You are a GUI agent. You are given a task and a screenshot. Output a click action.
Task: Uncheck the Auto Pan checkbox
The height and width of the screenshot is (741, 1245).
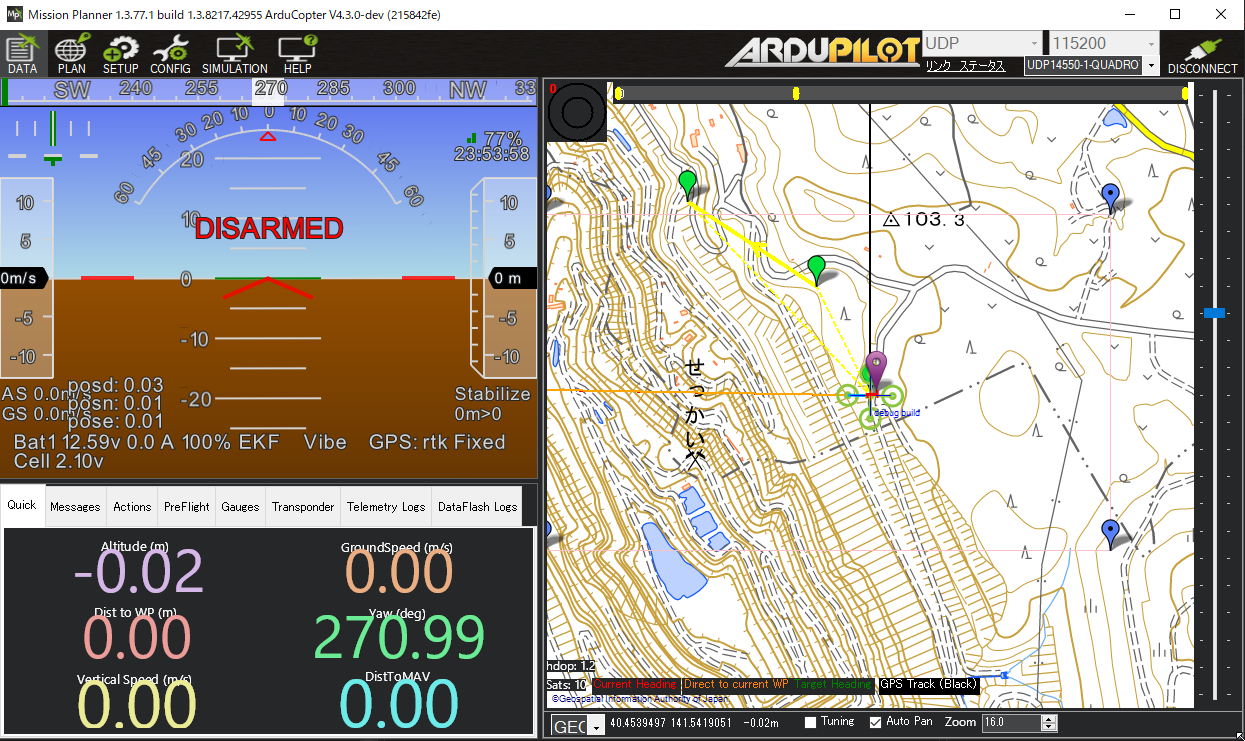(x=876, y=722)
